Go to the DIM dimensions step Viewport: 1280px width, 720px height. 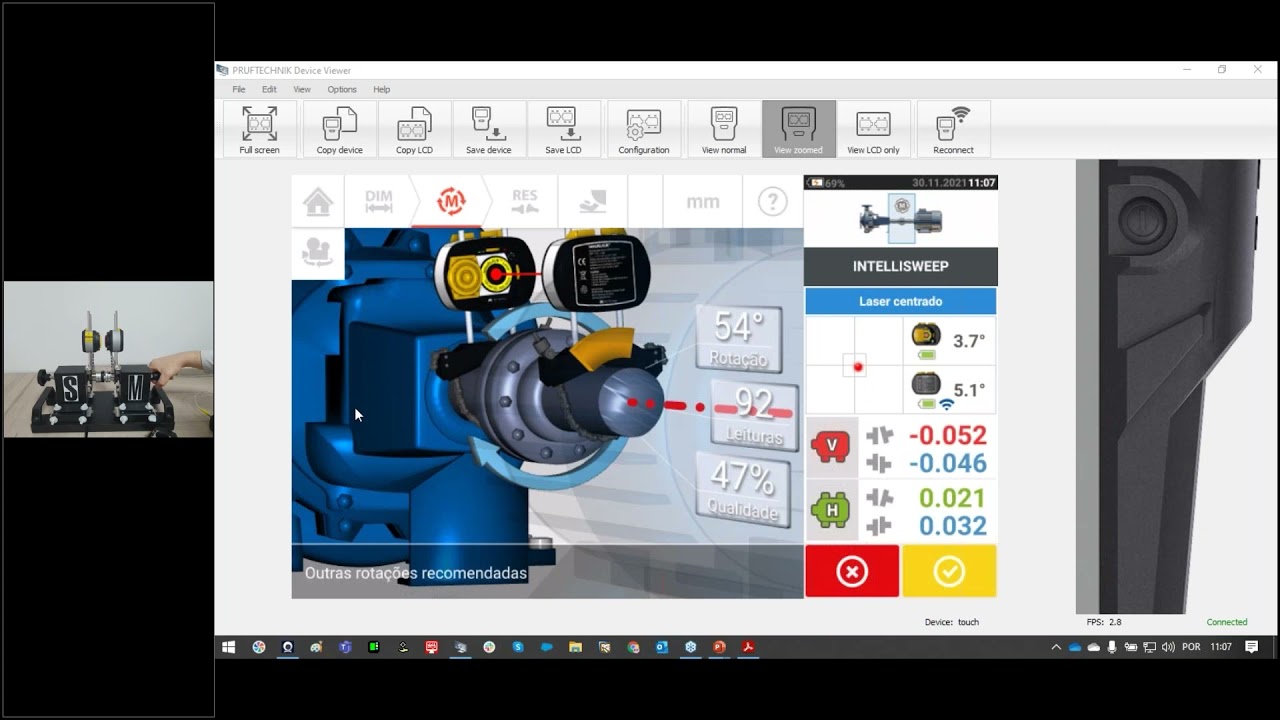click(x=379, y=202)
